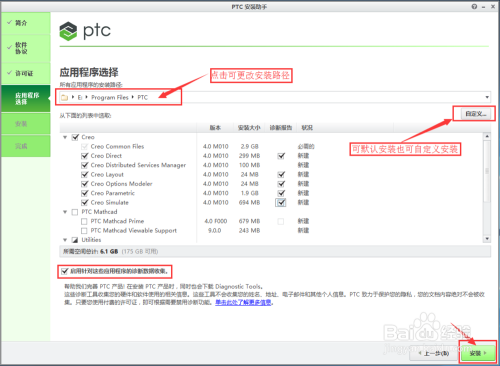This screenshot has width=500, height=366.
Task: Click the 上一步 back button
Action: click(x=434, y=353)
